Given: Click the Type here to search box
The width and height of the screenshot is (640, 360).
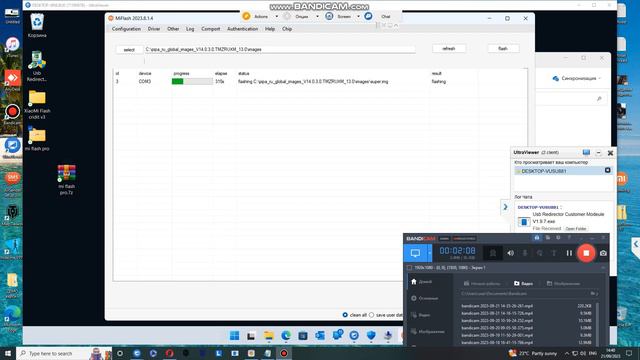Looking at the screenshot, I should 63,353.
